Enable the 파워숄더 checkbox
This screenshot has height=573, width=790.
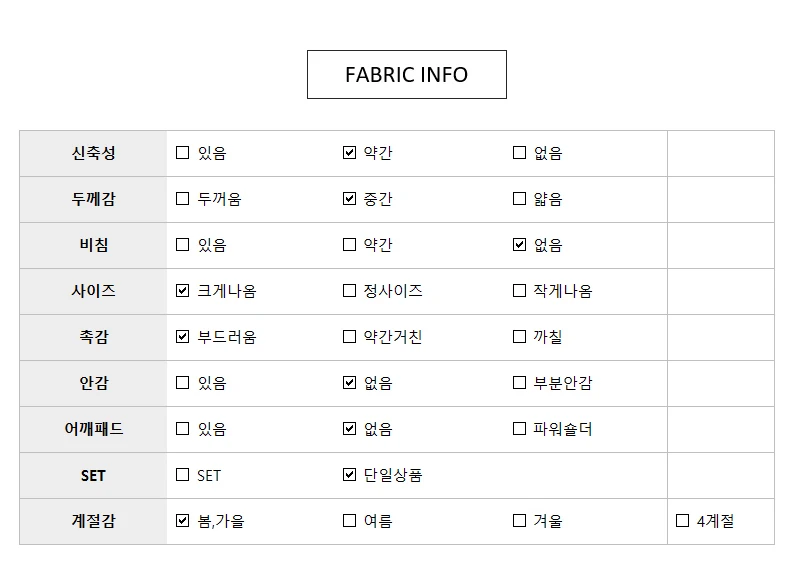point(519,429)
